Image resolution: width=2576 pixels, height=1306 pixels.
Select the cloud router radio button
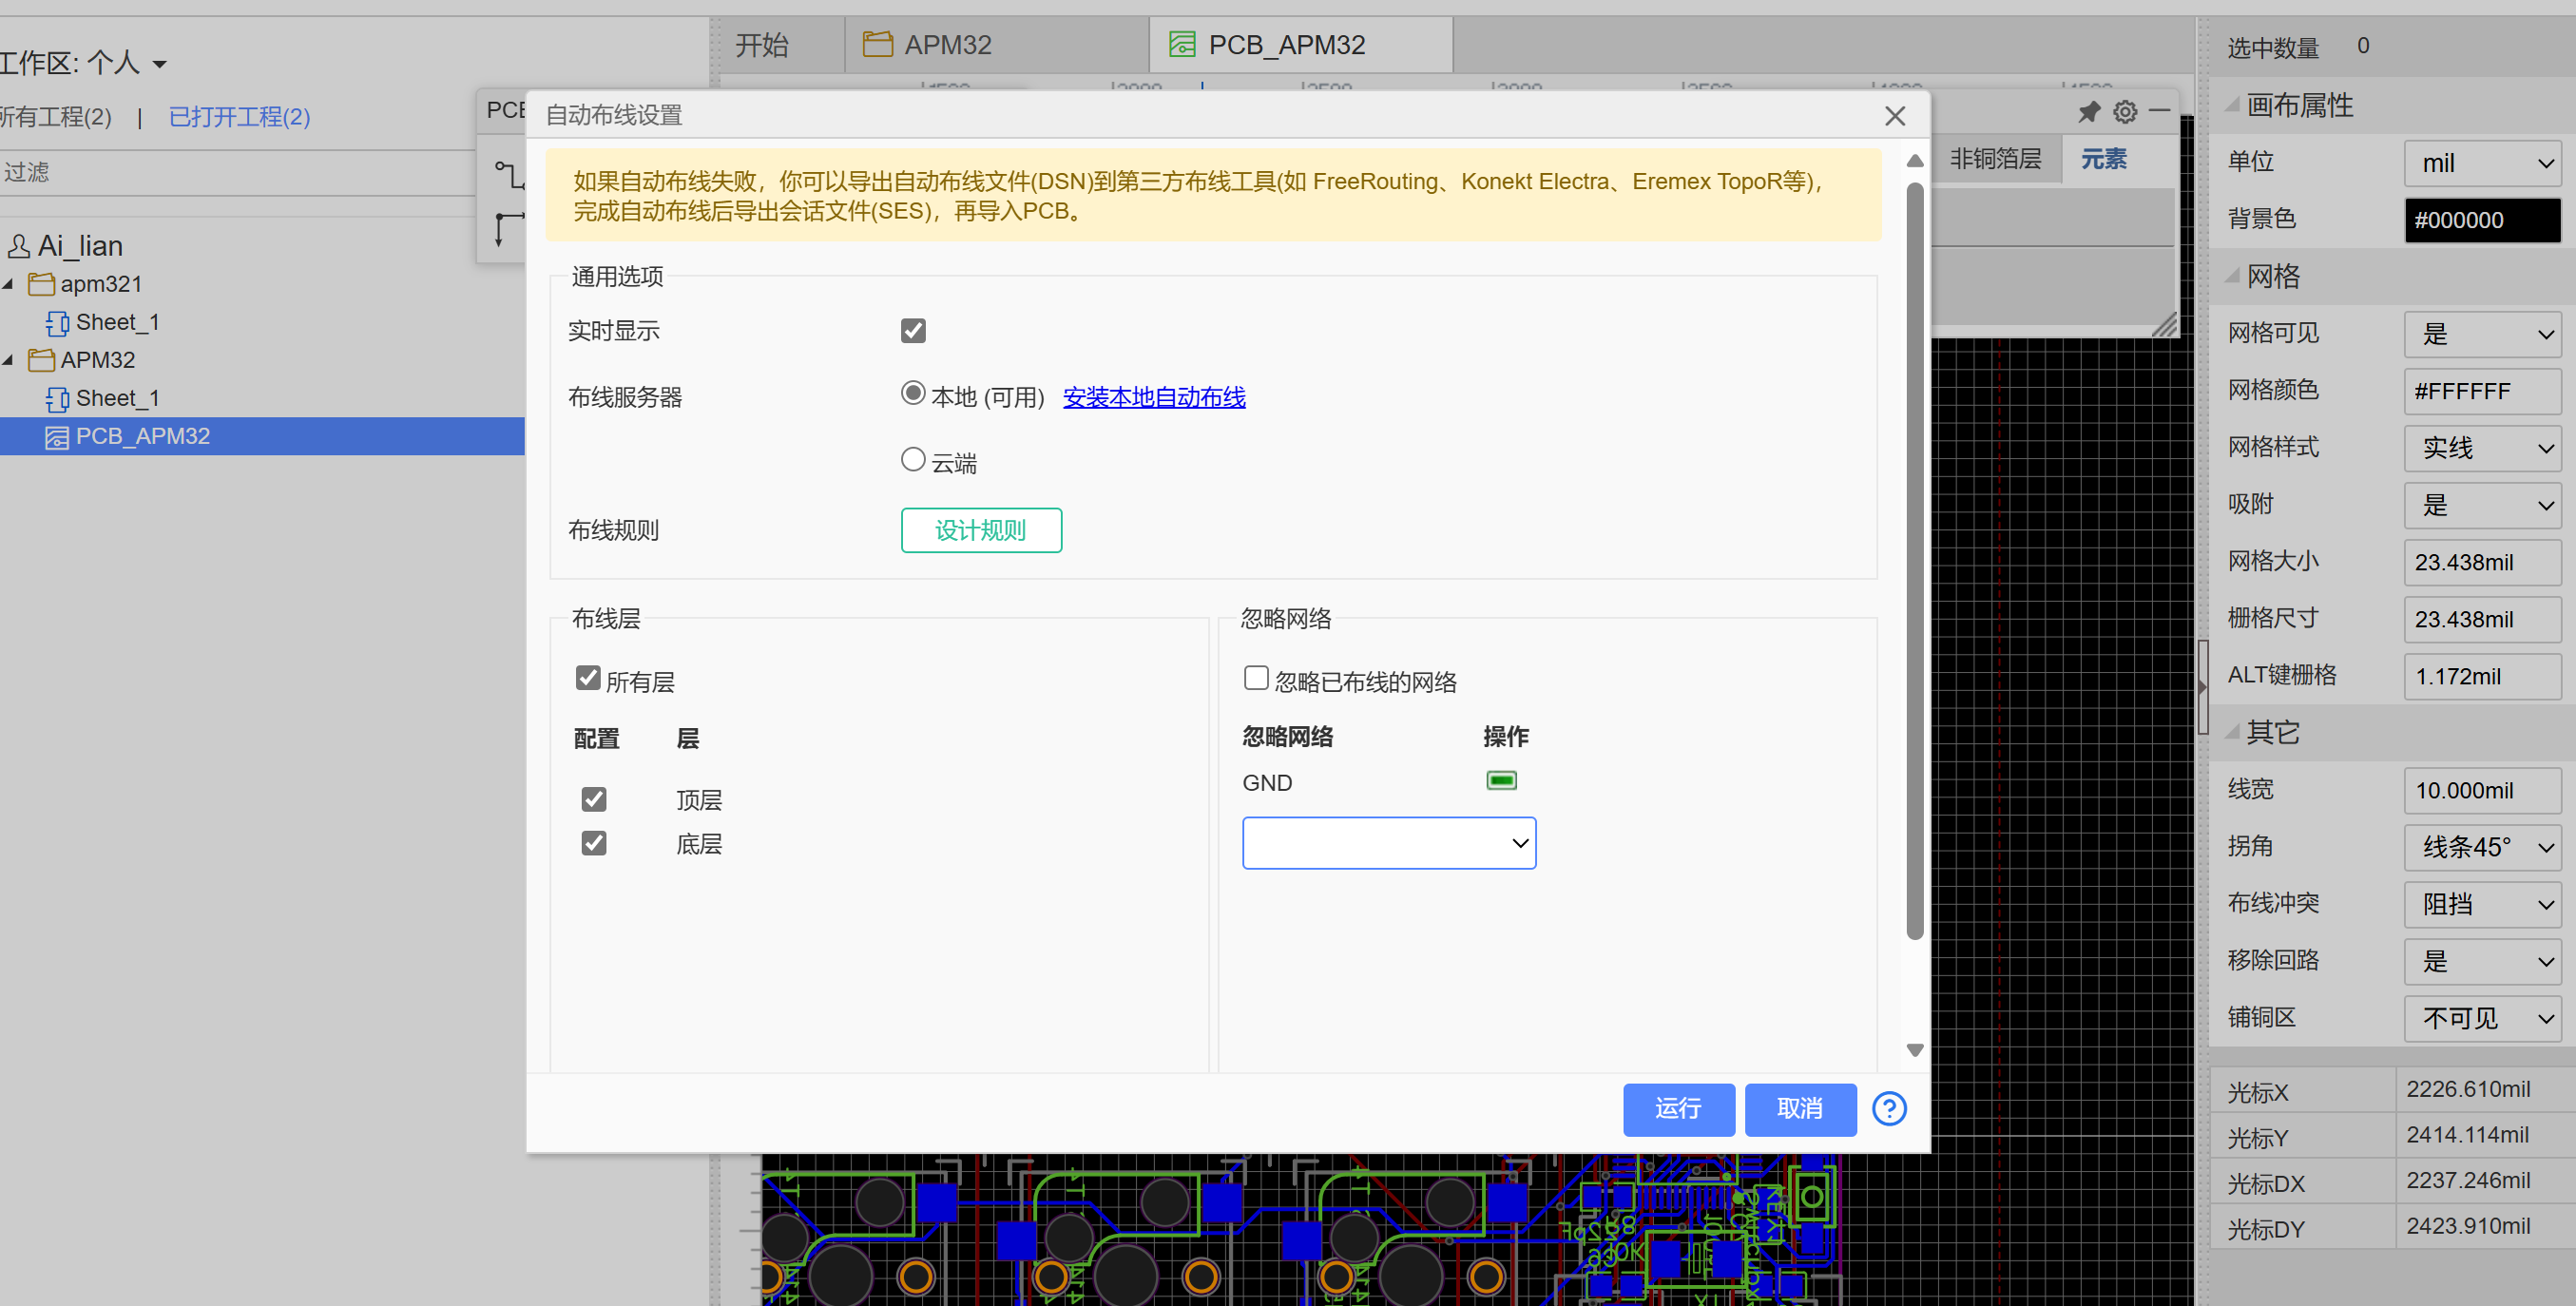(912, 460)
